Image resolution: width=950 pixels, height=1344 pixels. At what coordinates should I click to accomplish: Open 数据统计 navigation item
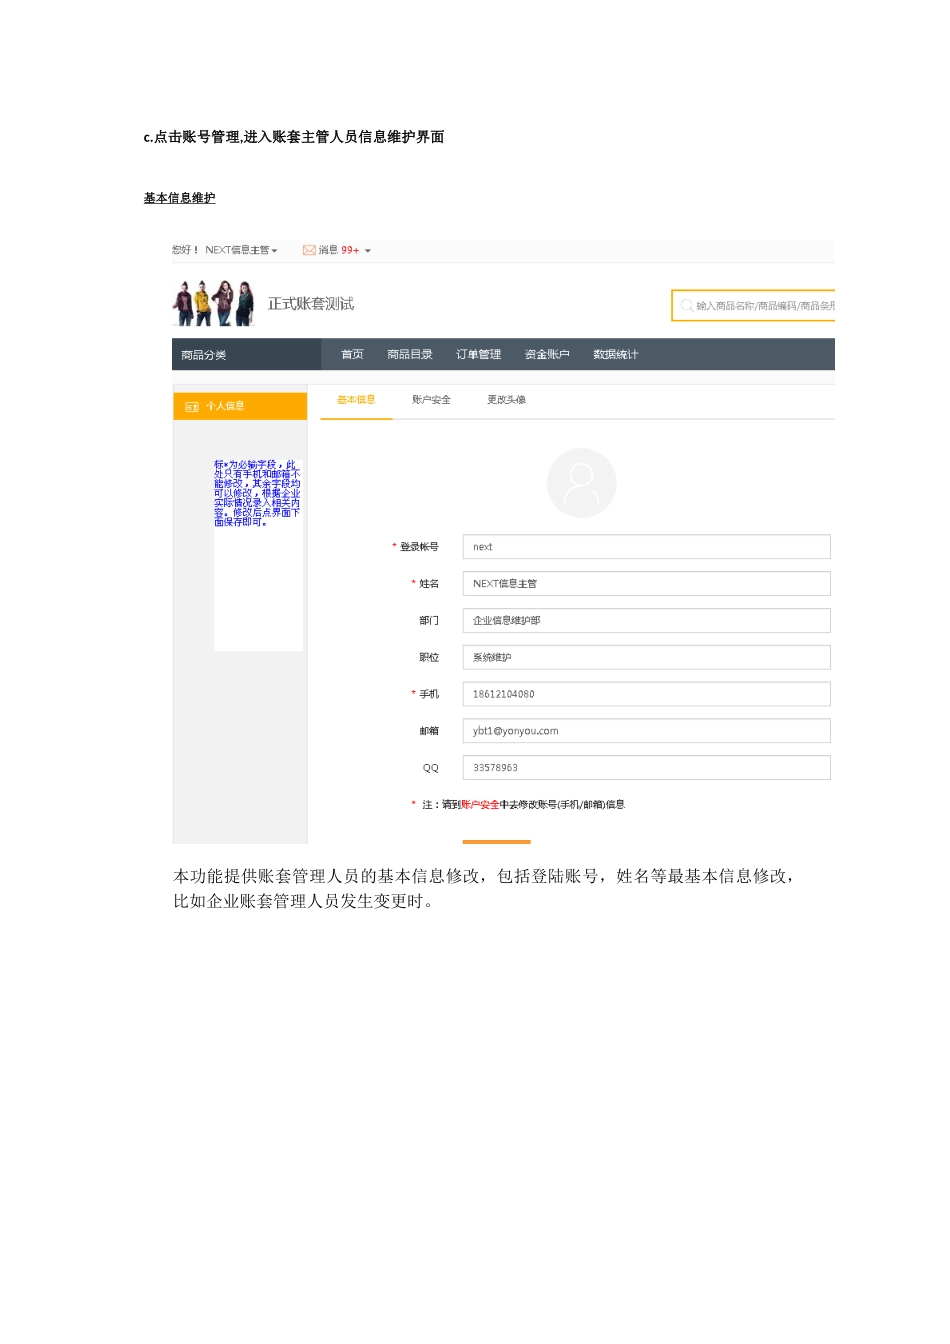click(x=615, y=355)
